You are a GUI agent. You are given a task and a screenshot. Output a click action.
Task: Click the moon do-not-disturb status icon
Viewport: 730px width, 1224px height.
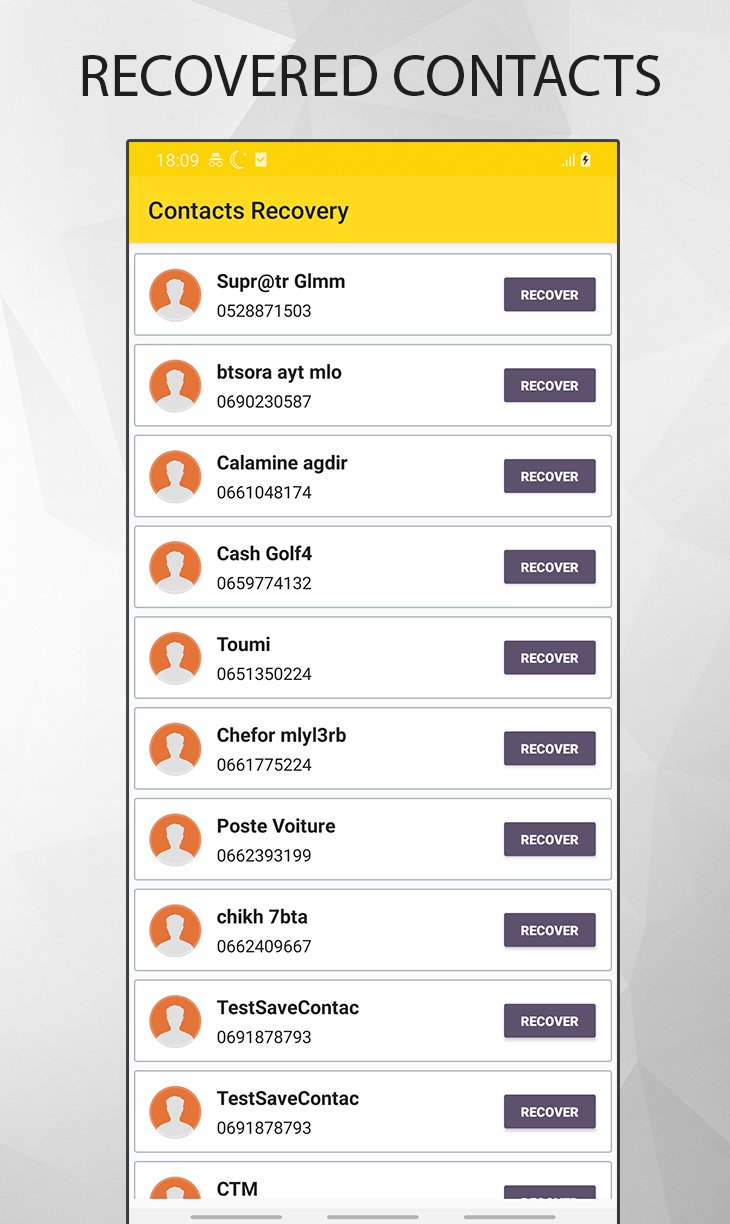point(238,160)
